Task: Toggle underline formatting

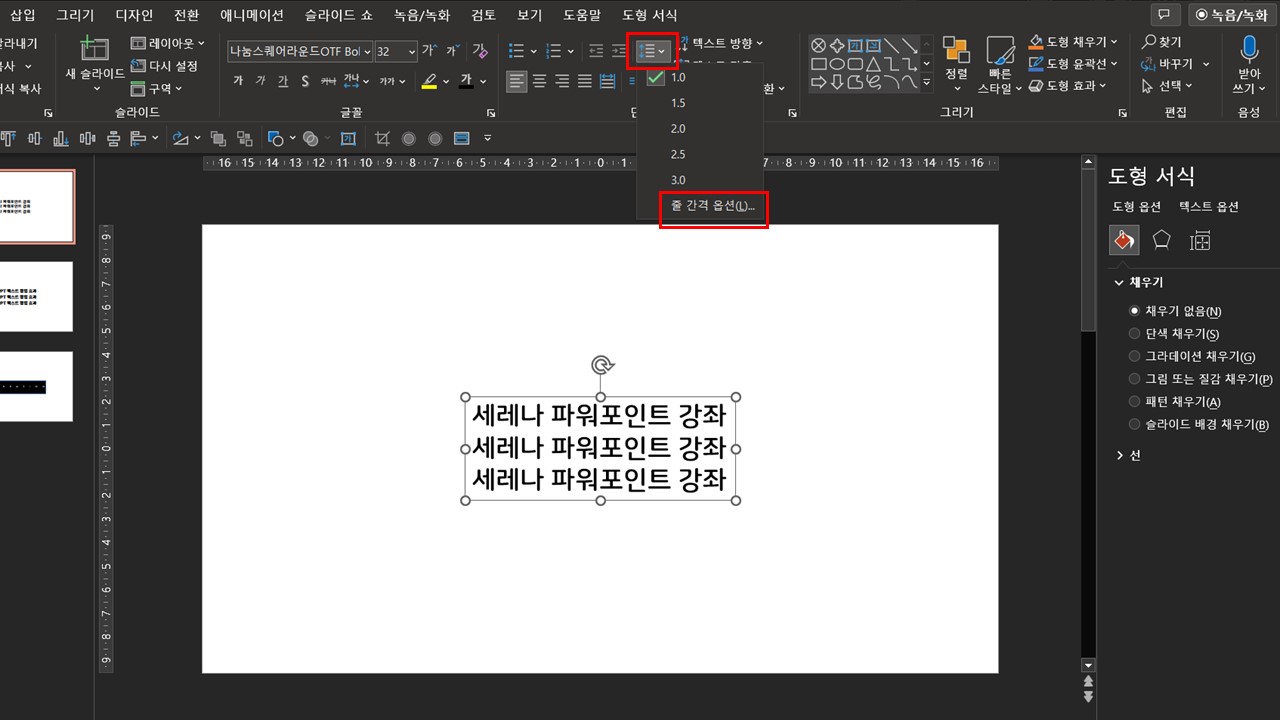Action: (283, 81)
